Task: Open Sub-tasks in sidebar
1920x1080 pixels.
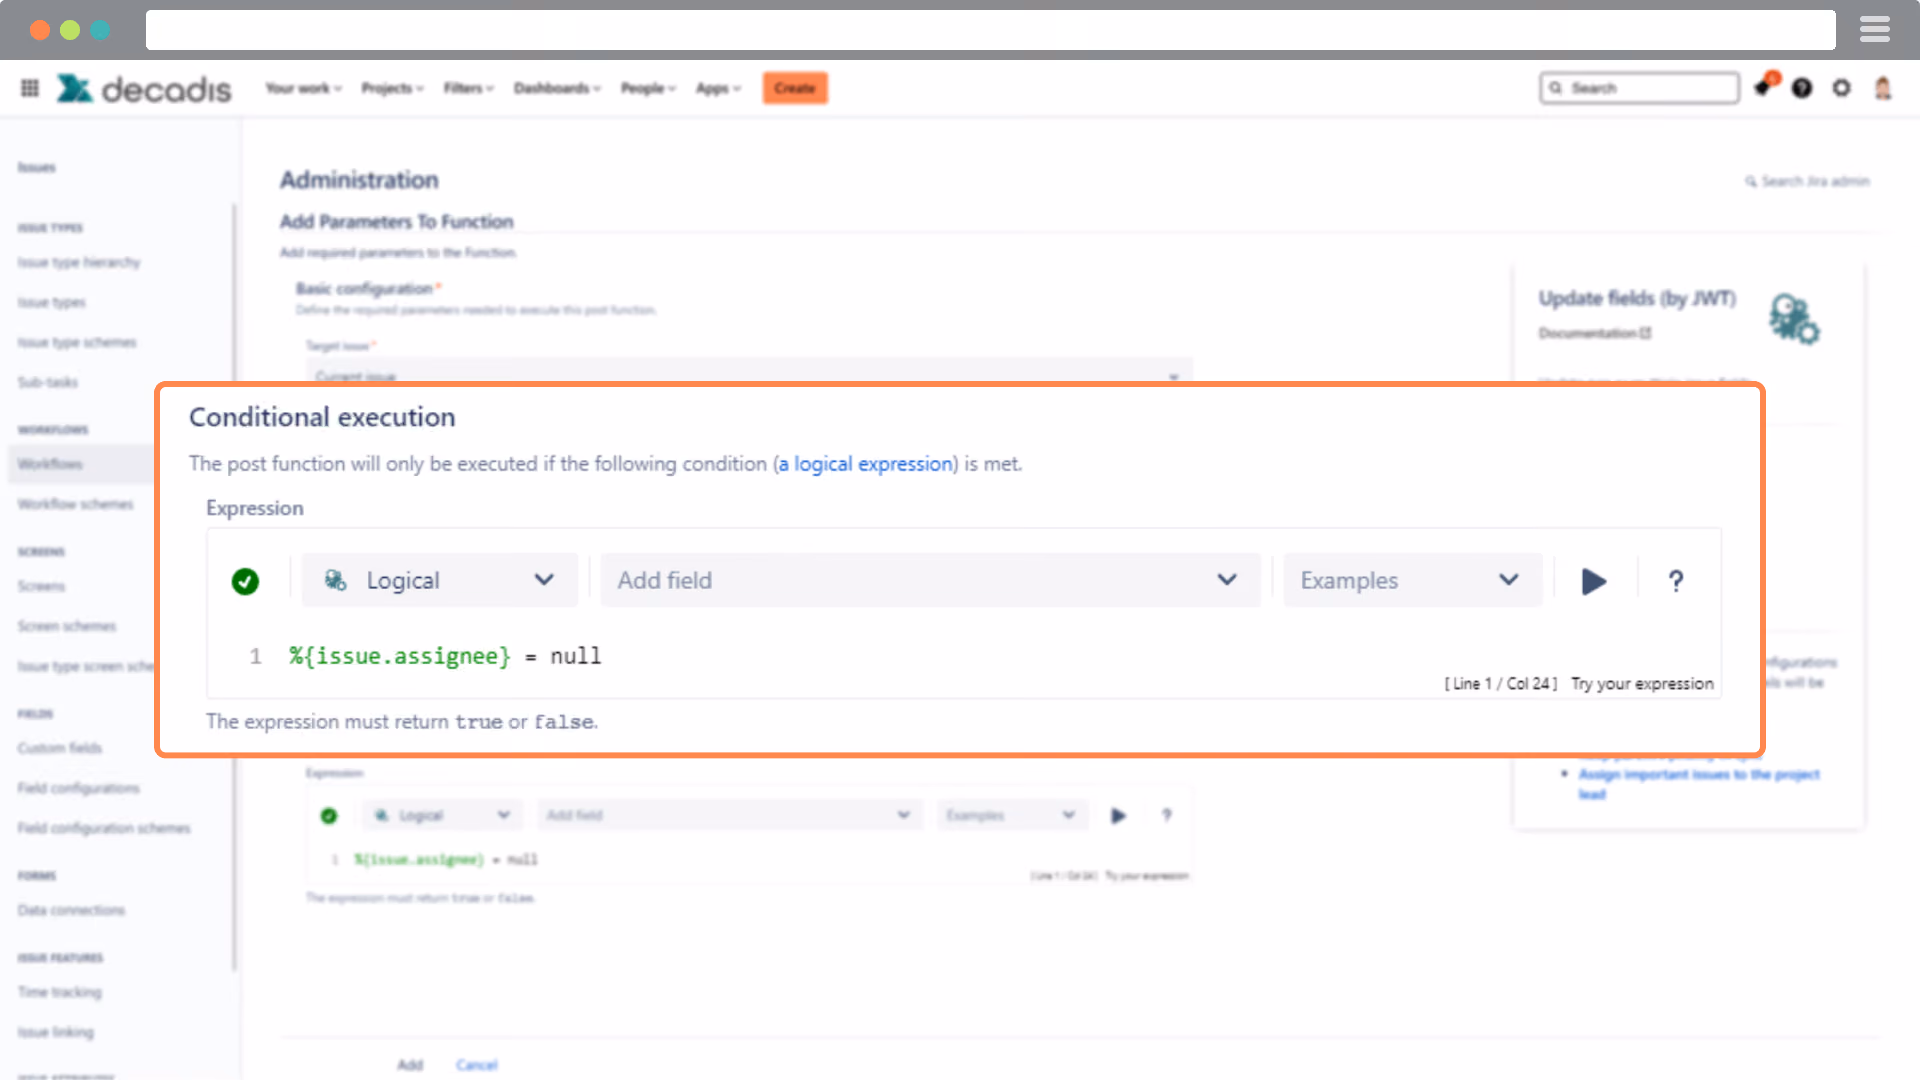Action: [47, 382]
